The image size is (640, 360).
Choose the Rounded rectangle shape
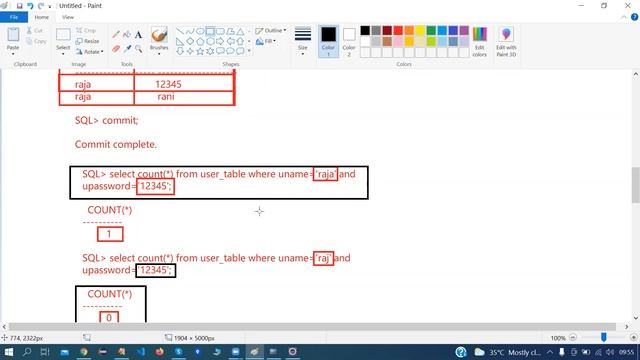point(220,31)
